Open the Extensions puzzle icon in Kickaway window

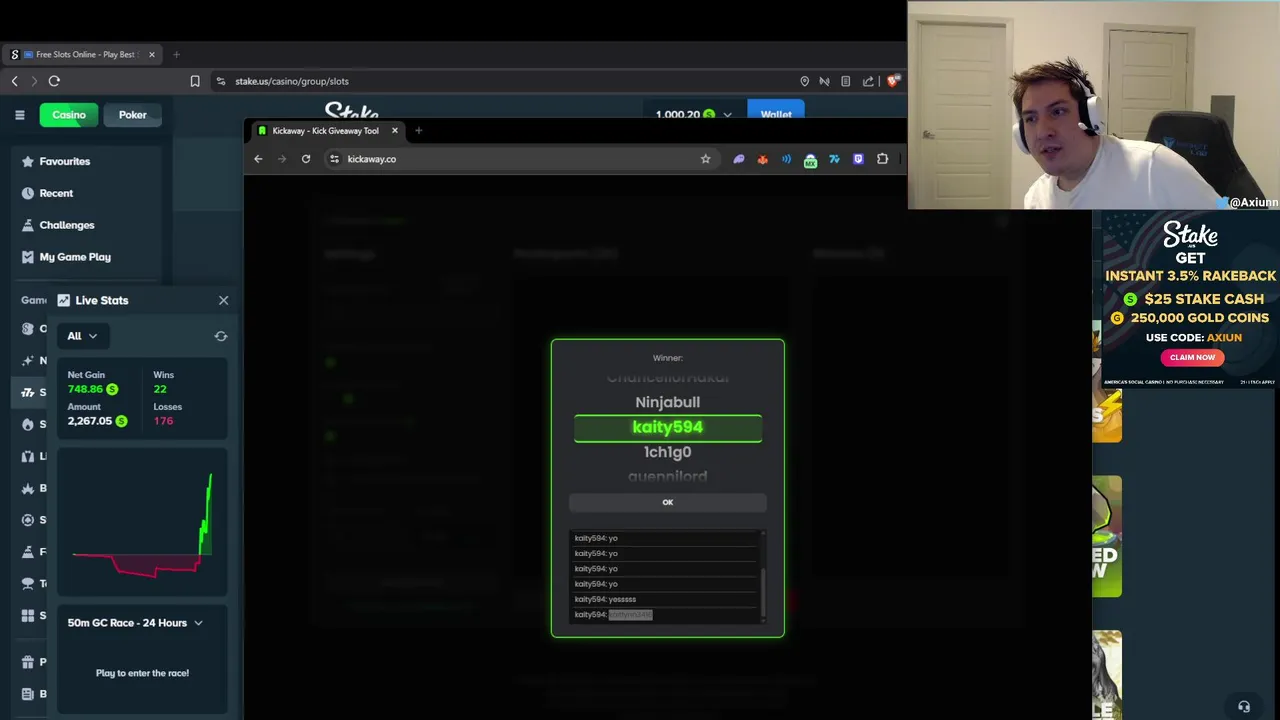click(882, 159)
